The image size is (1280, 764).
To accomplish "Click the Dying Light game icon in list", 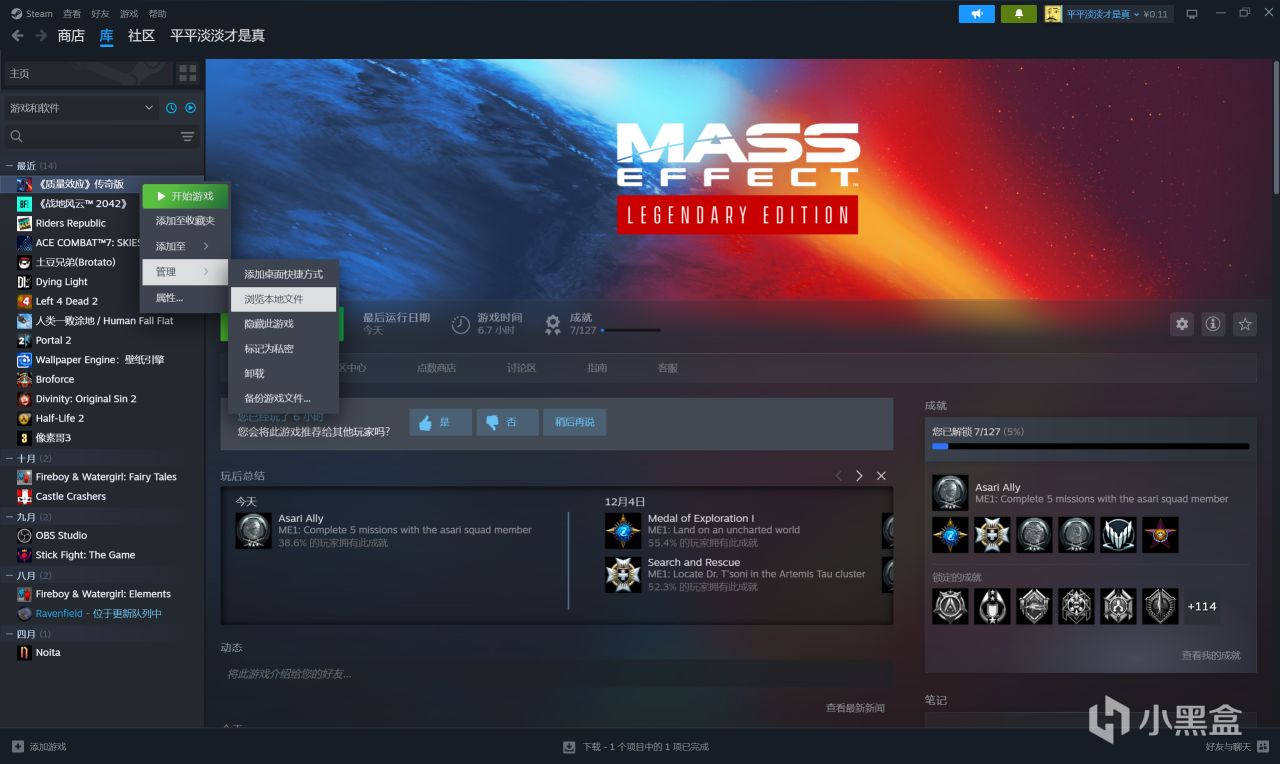I will (25, 282).
